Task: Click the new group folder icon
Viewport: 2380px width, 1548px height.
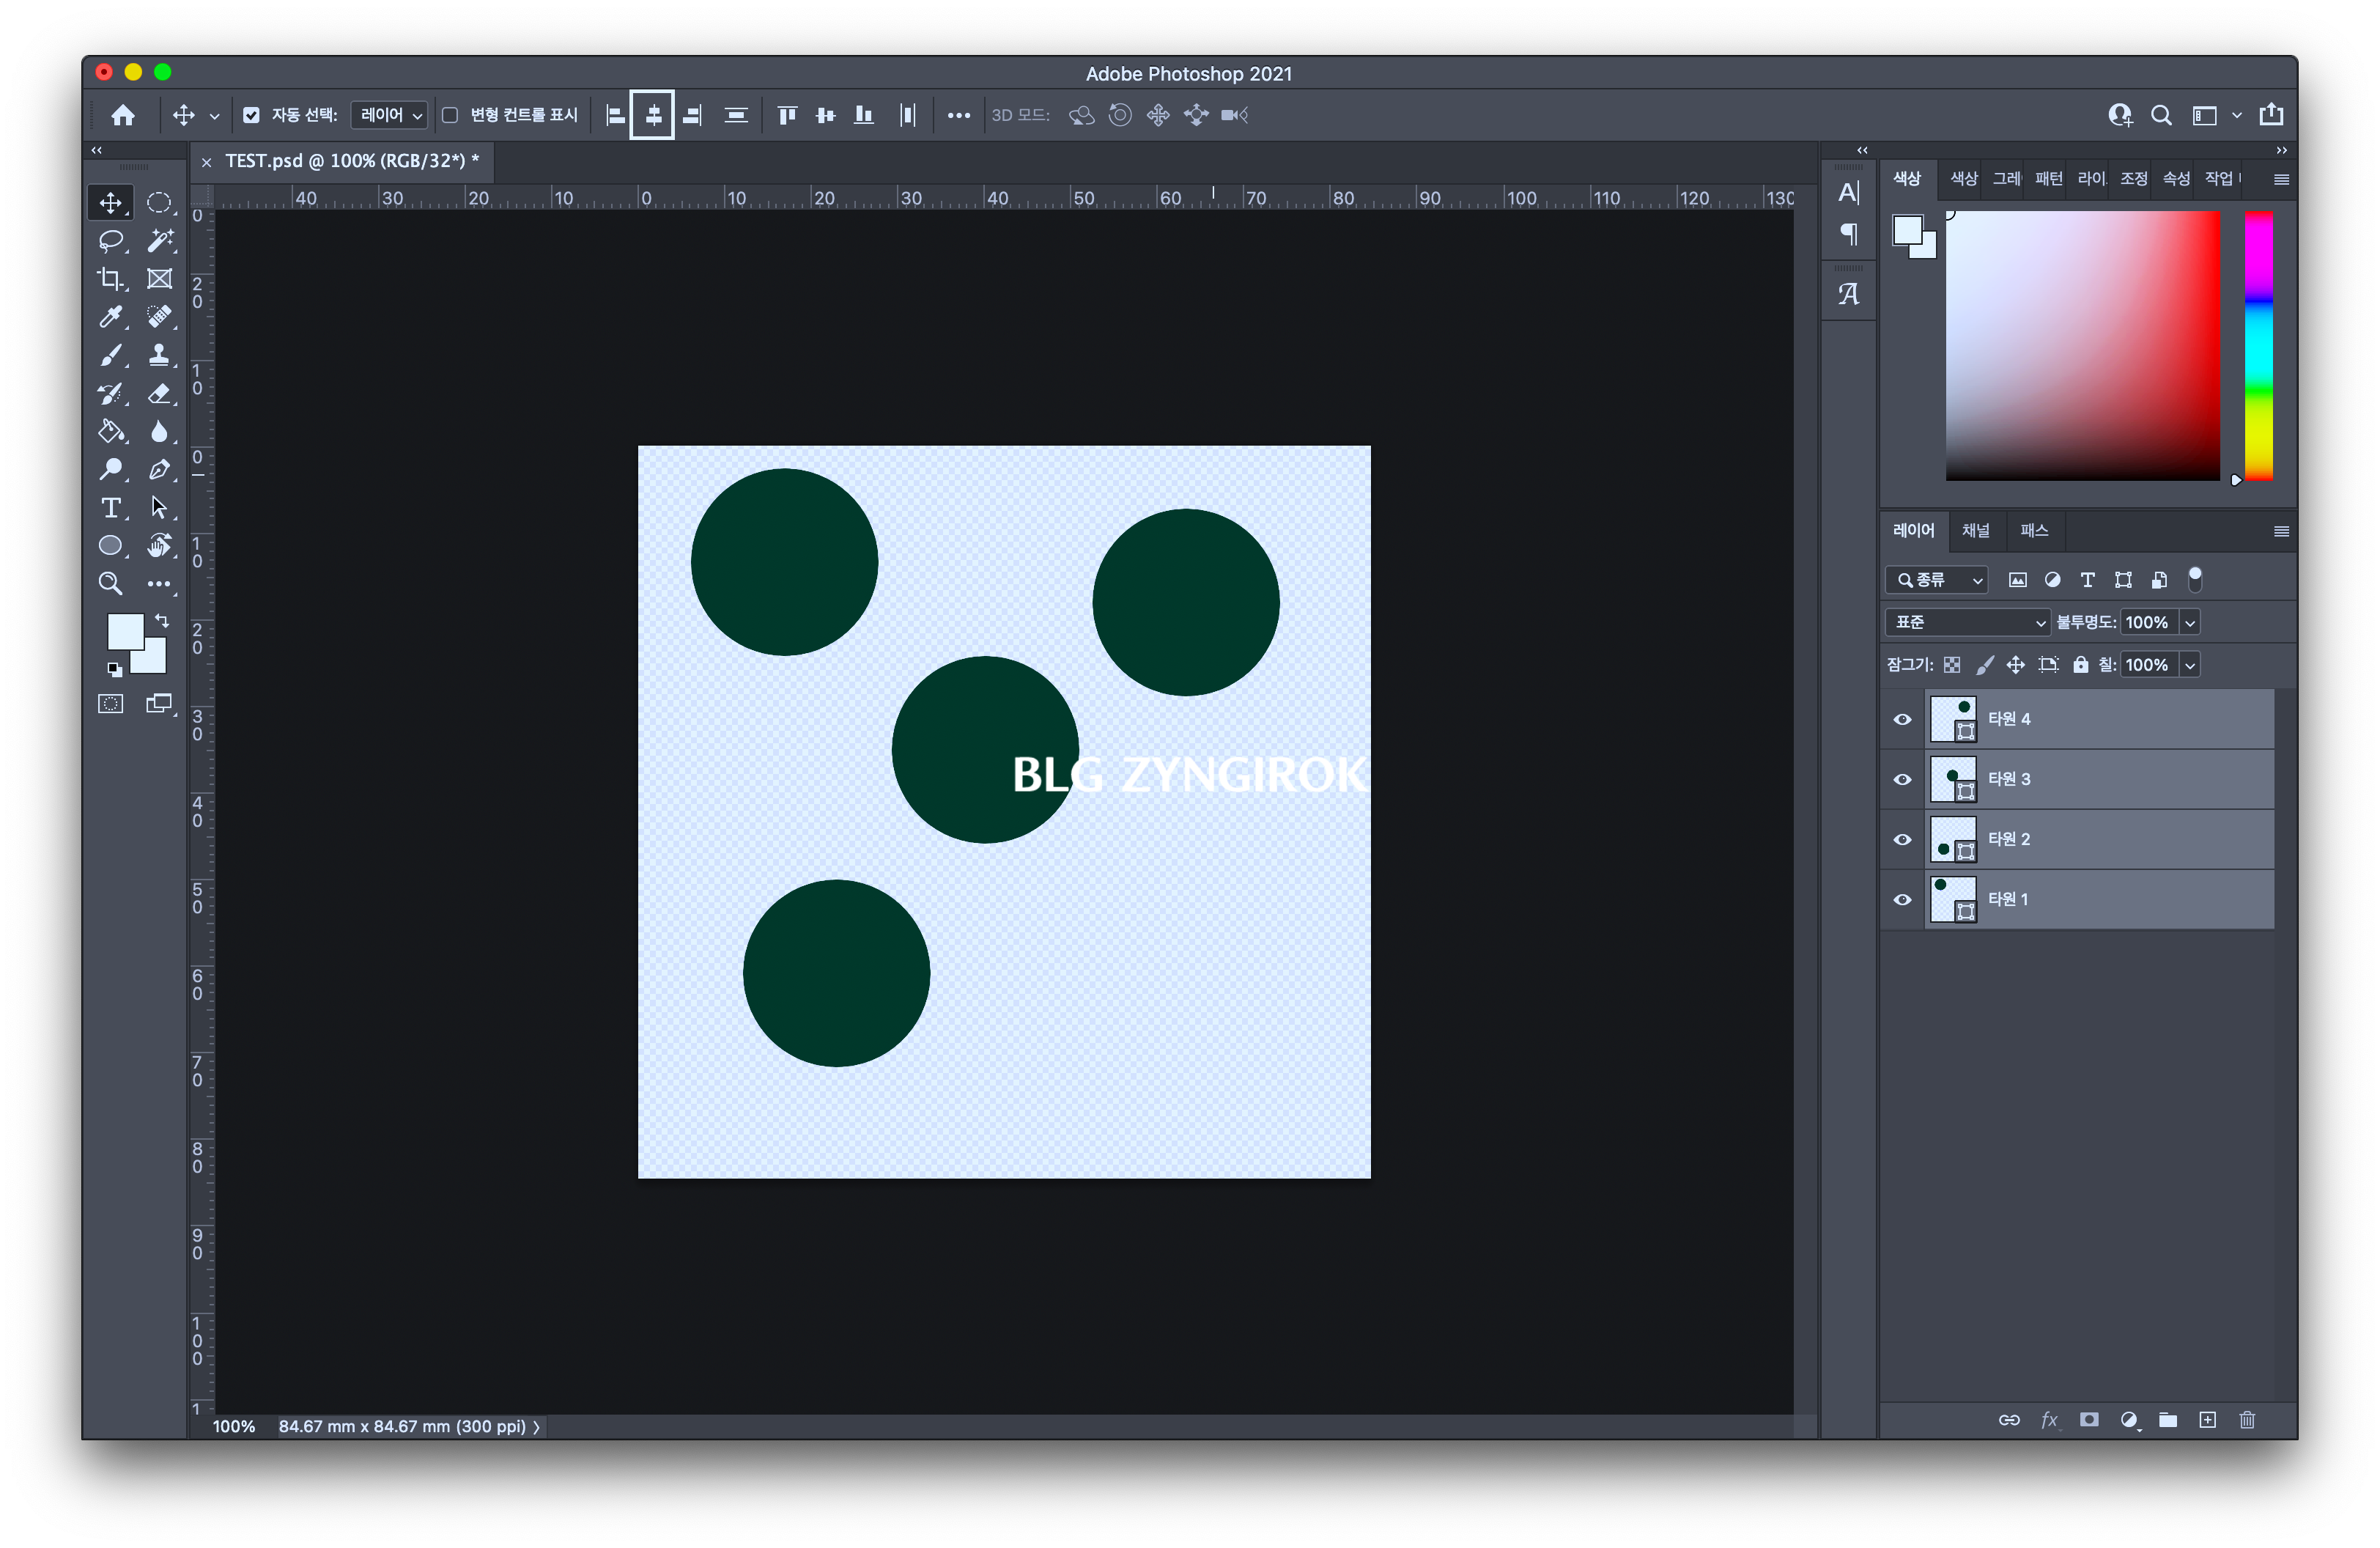Action: [x=2168, y=1420]
